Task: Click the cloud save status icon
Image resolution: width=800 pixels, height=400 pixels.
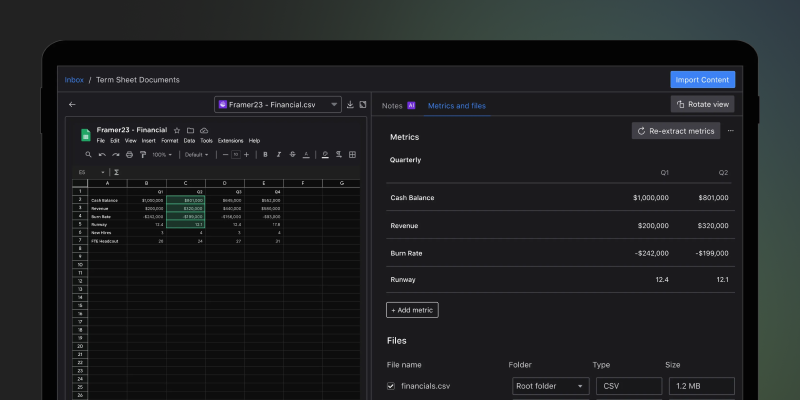Action: coord(204,131)
